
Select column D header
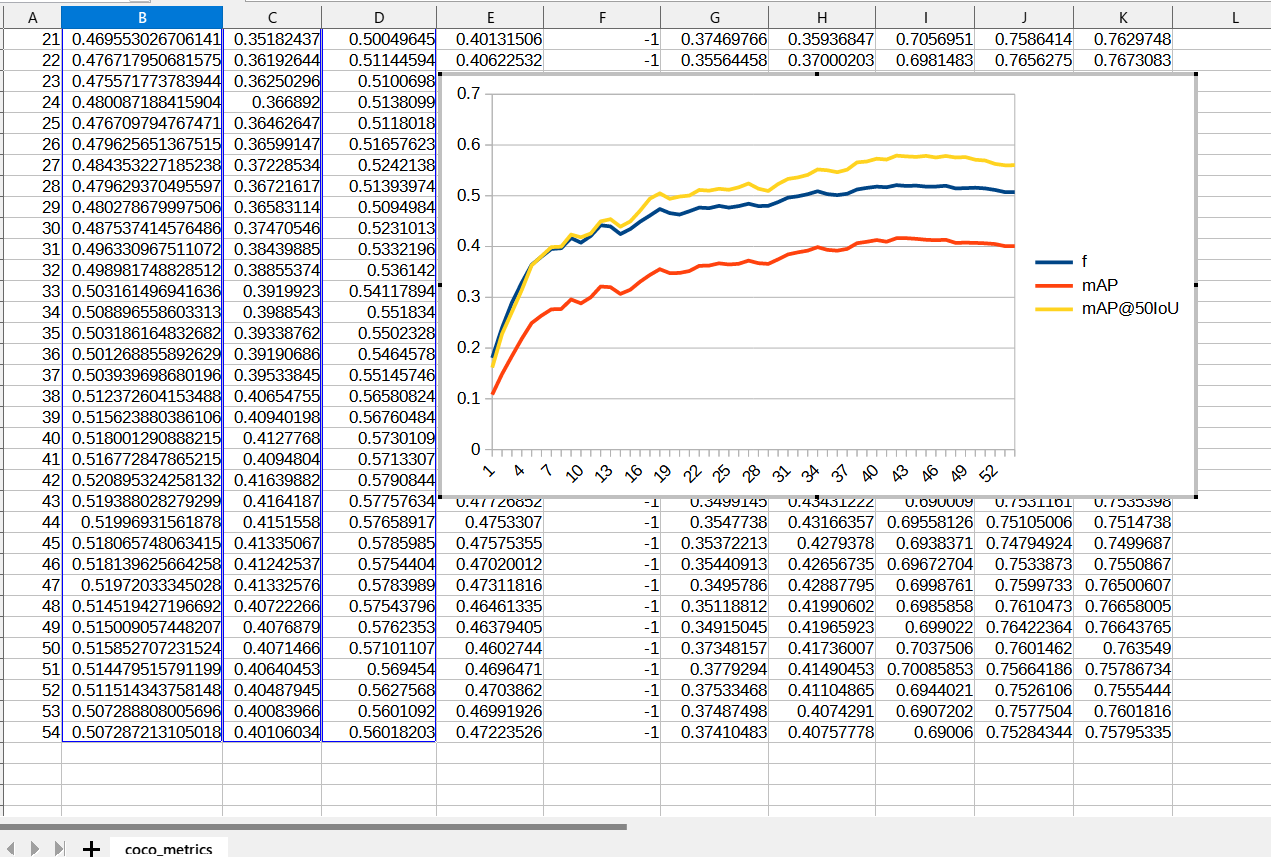379,17
